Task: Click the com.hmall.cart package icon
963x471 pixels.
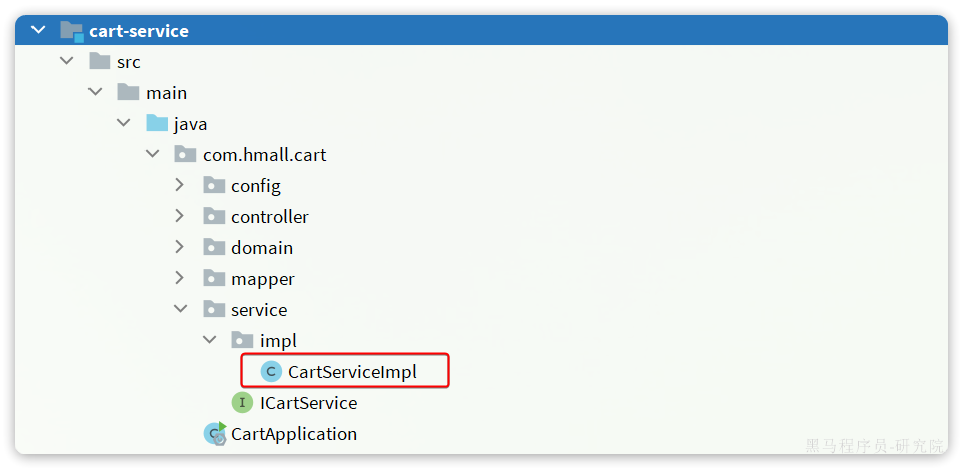Action: pyautogui.click(x=185, y=154)
